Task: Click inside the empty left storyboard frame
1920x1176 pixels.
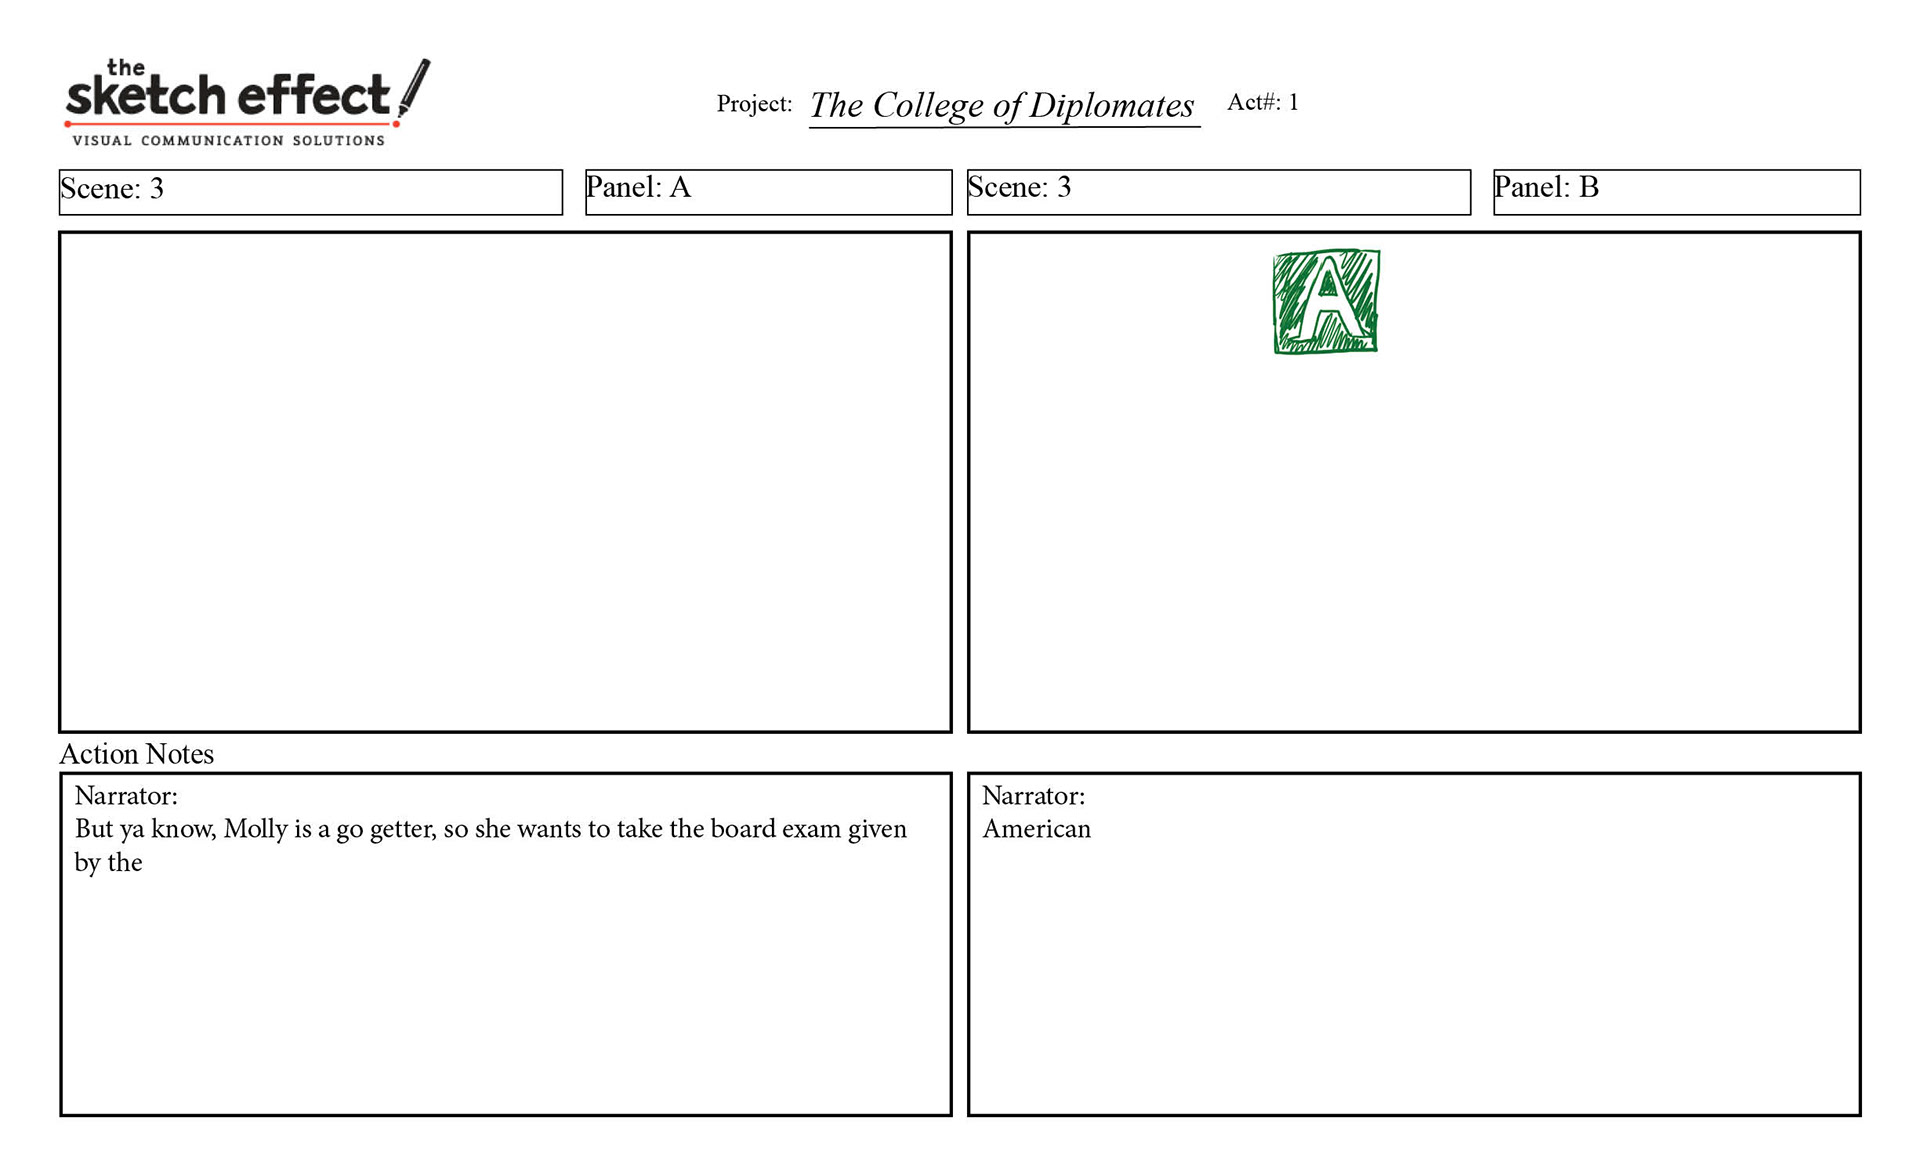Action: pyautogui.click(x=505, y=482)
